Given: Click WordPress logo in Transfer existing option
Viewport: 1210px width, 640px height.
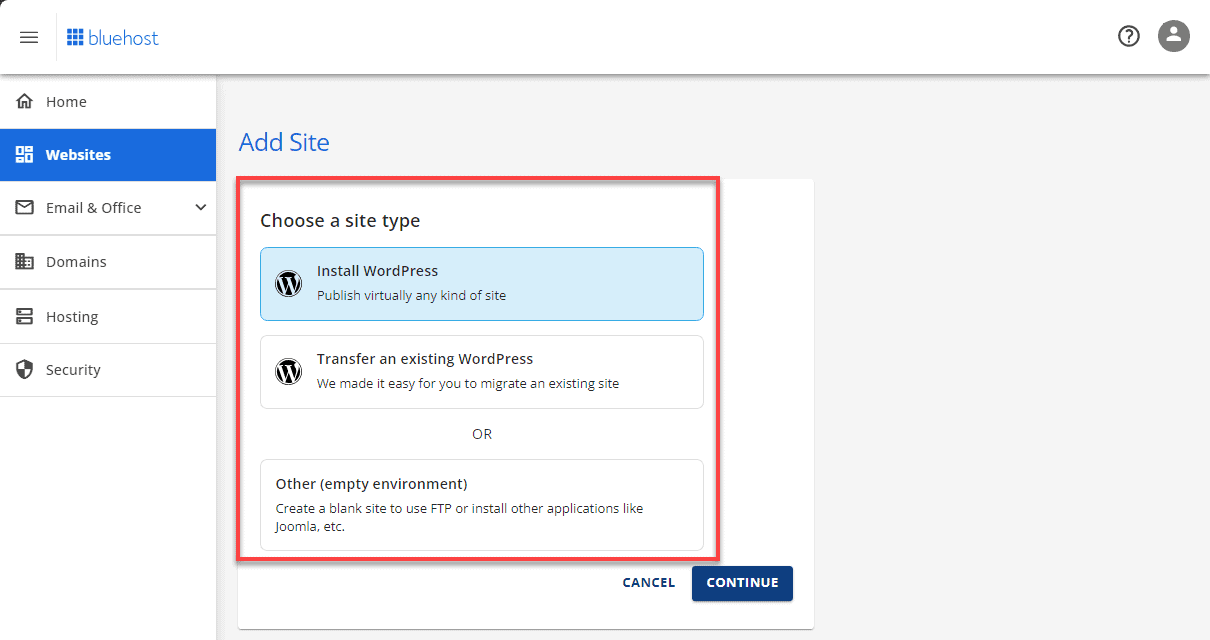Looking at the screenshot, I should pyautogui.click(x=288, y=372).
